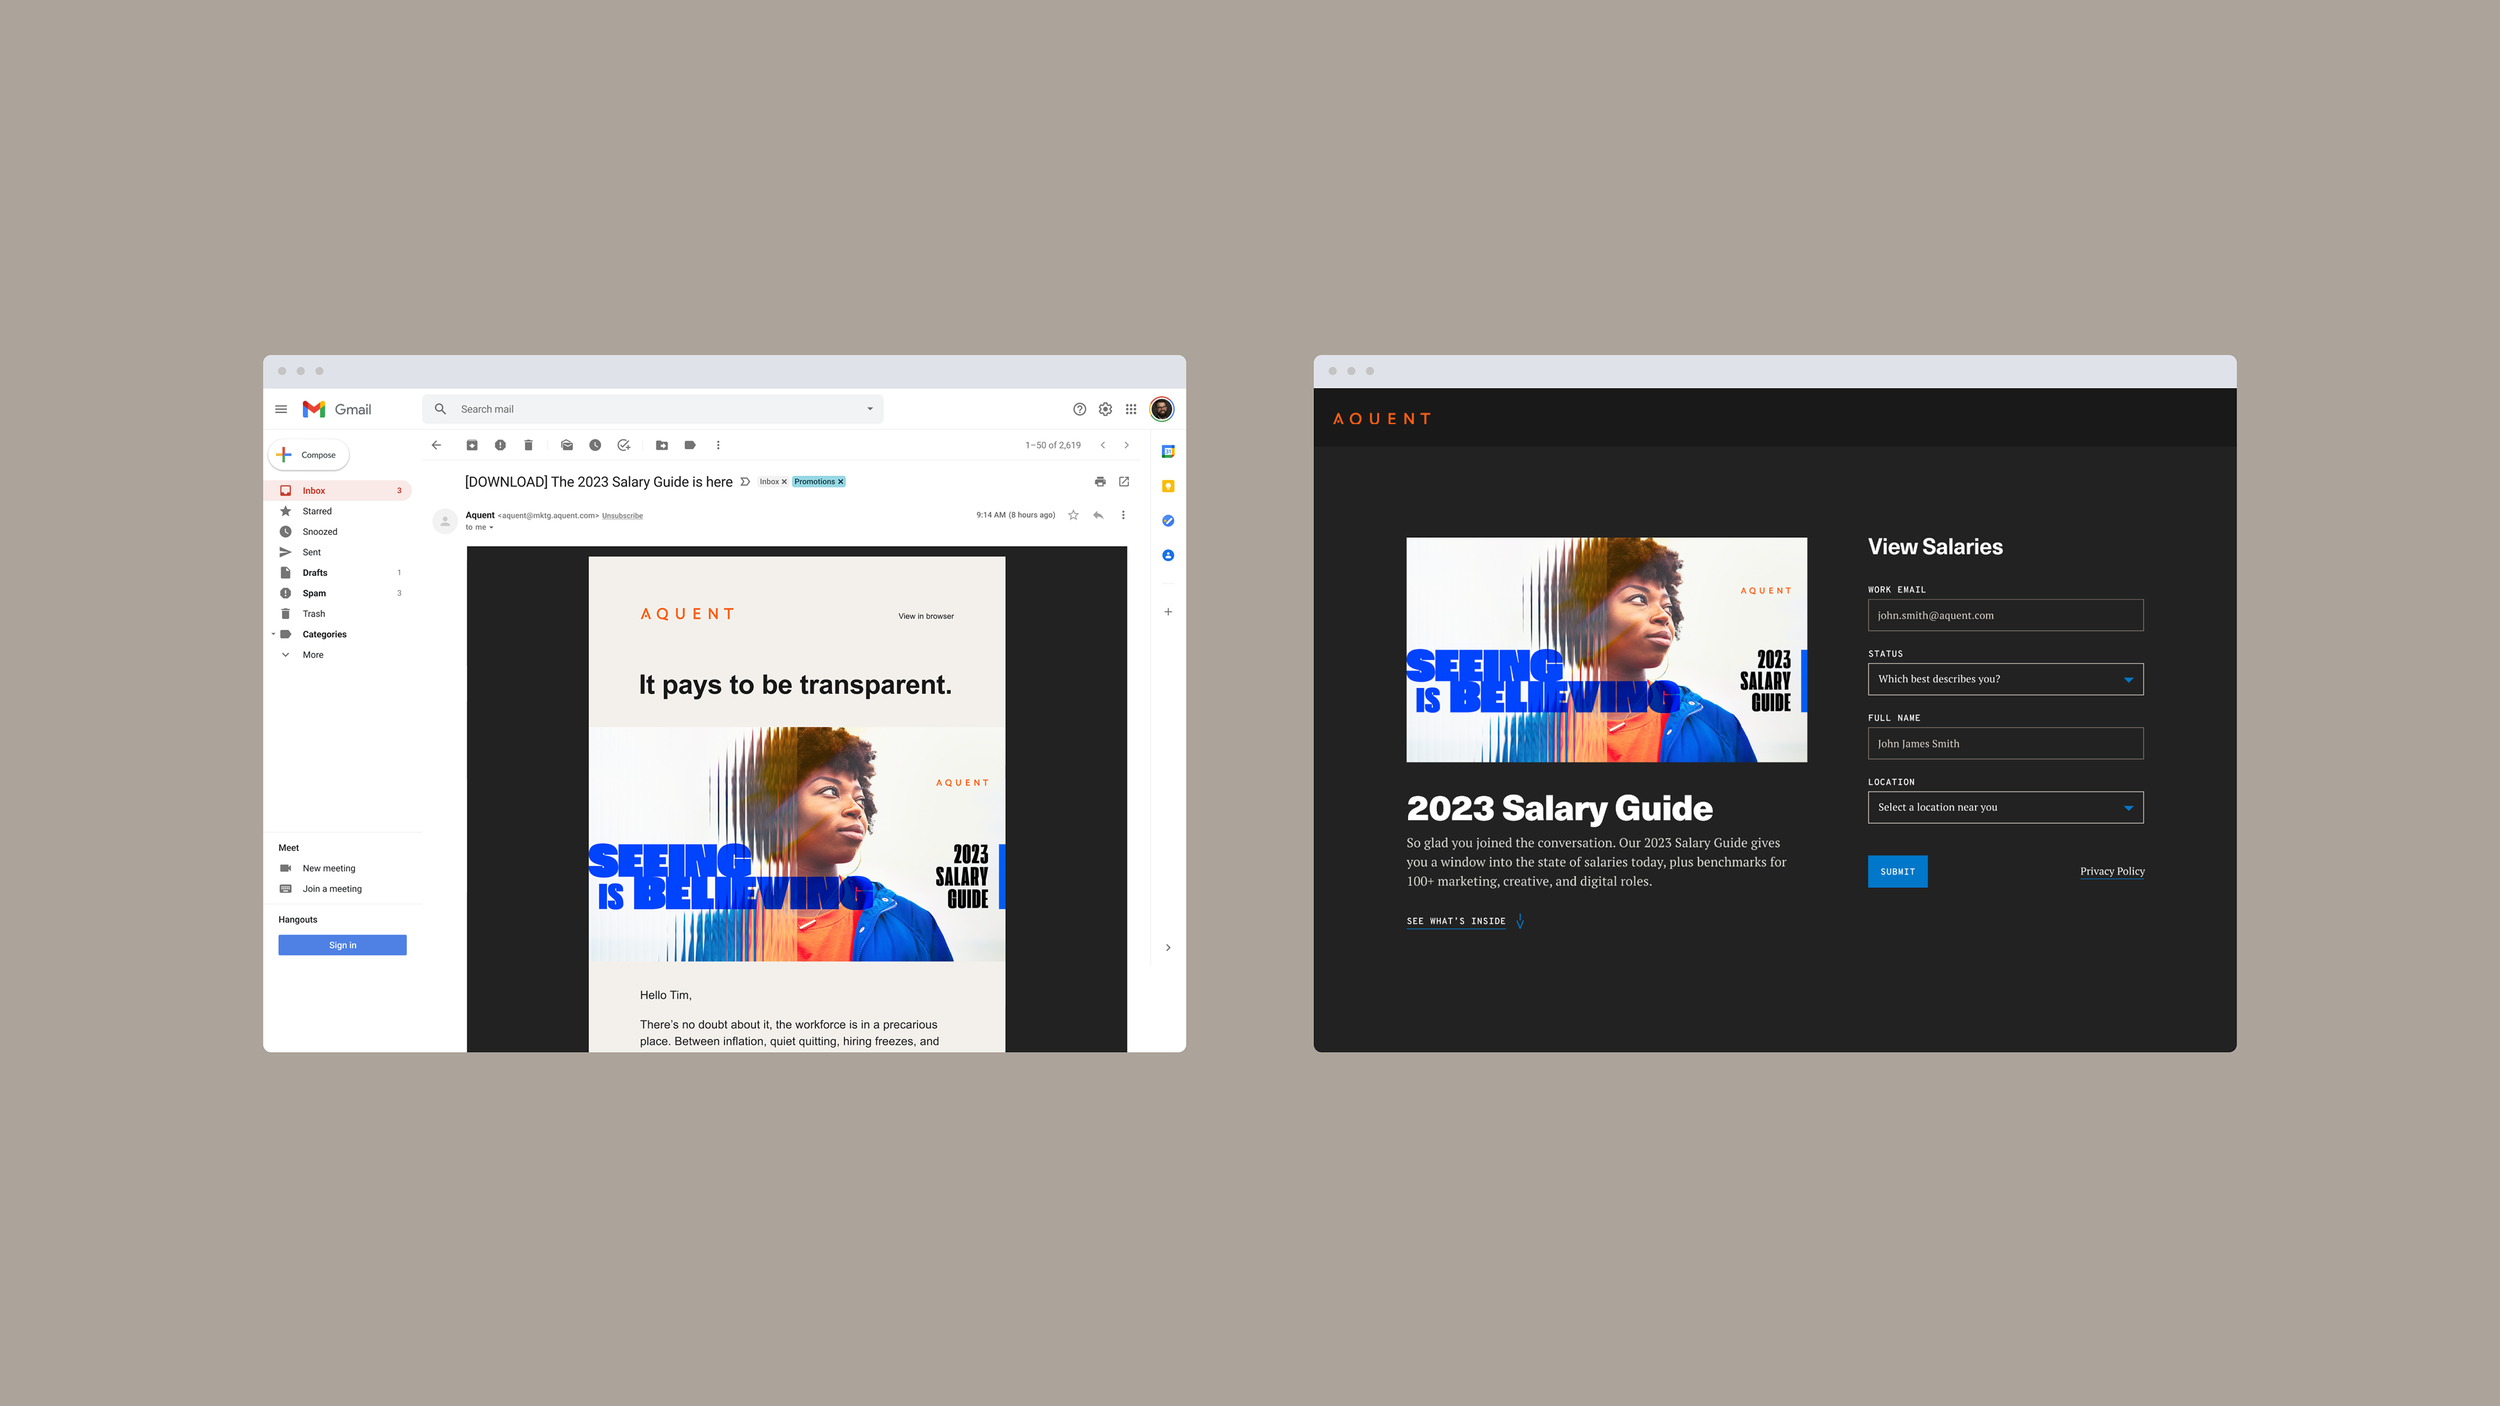The height and width of the screenshot is (1406, 2500).
Task: Click the blue Submit button
Action: click(1897, 871)
